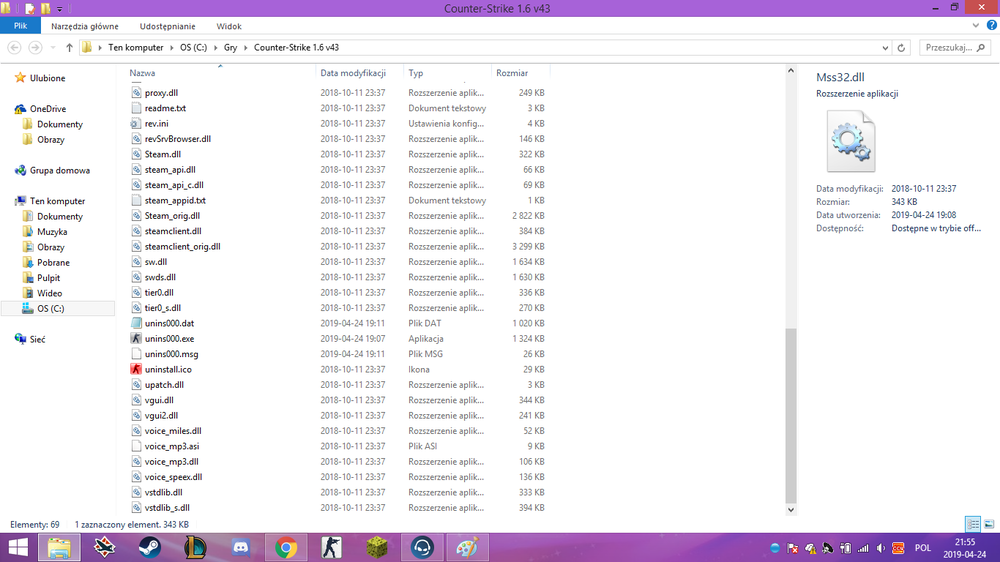Switch the POL input language

click(x=923, y=548)
